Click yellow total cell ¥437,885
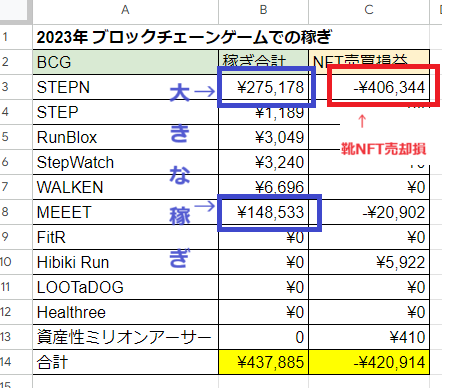The image size is (457, 388). coord(263,362)
